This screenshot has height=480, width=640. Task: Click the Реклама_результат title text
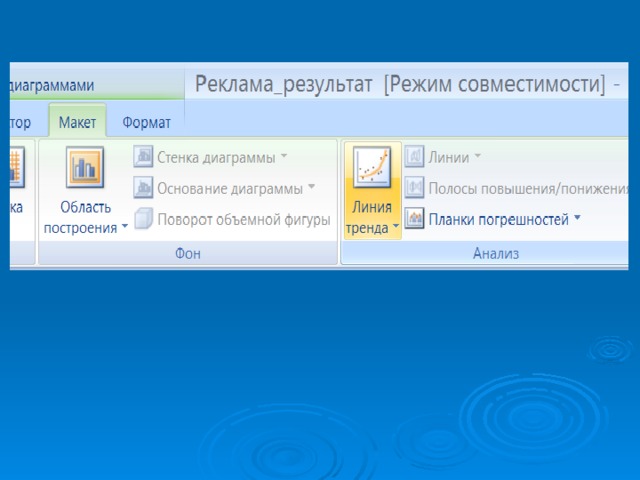(284, 84)
